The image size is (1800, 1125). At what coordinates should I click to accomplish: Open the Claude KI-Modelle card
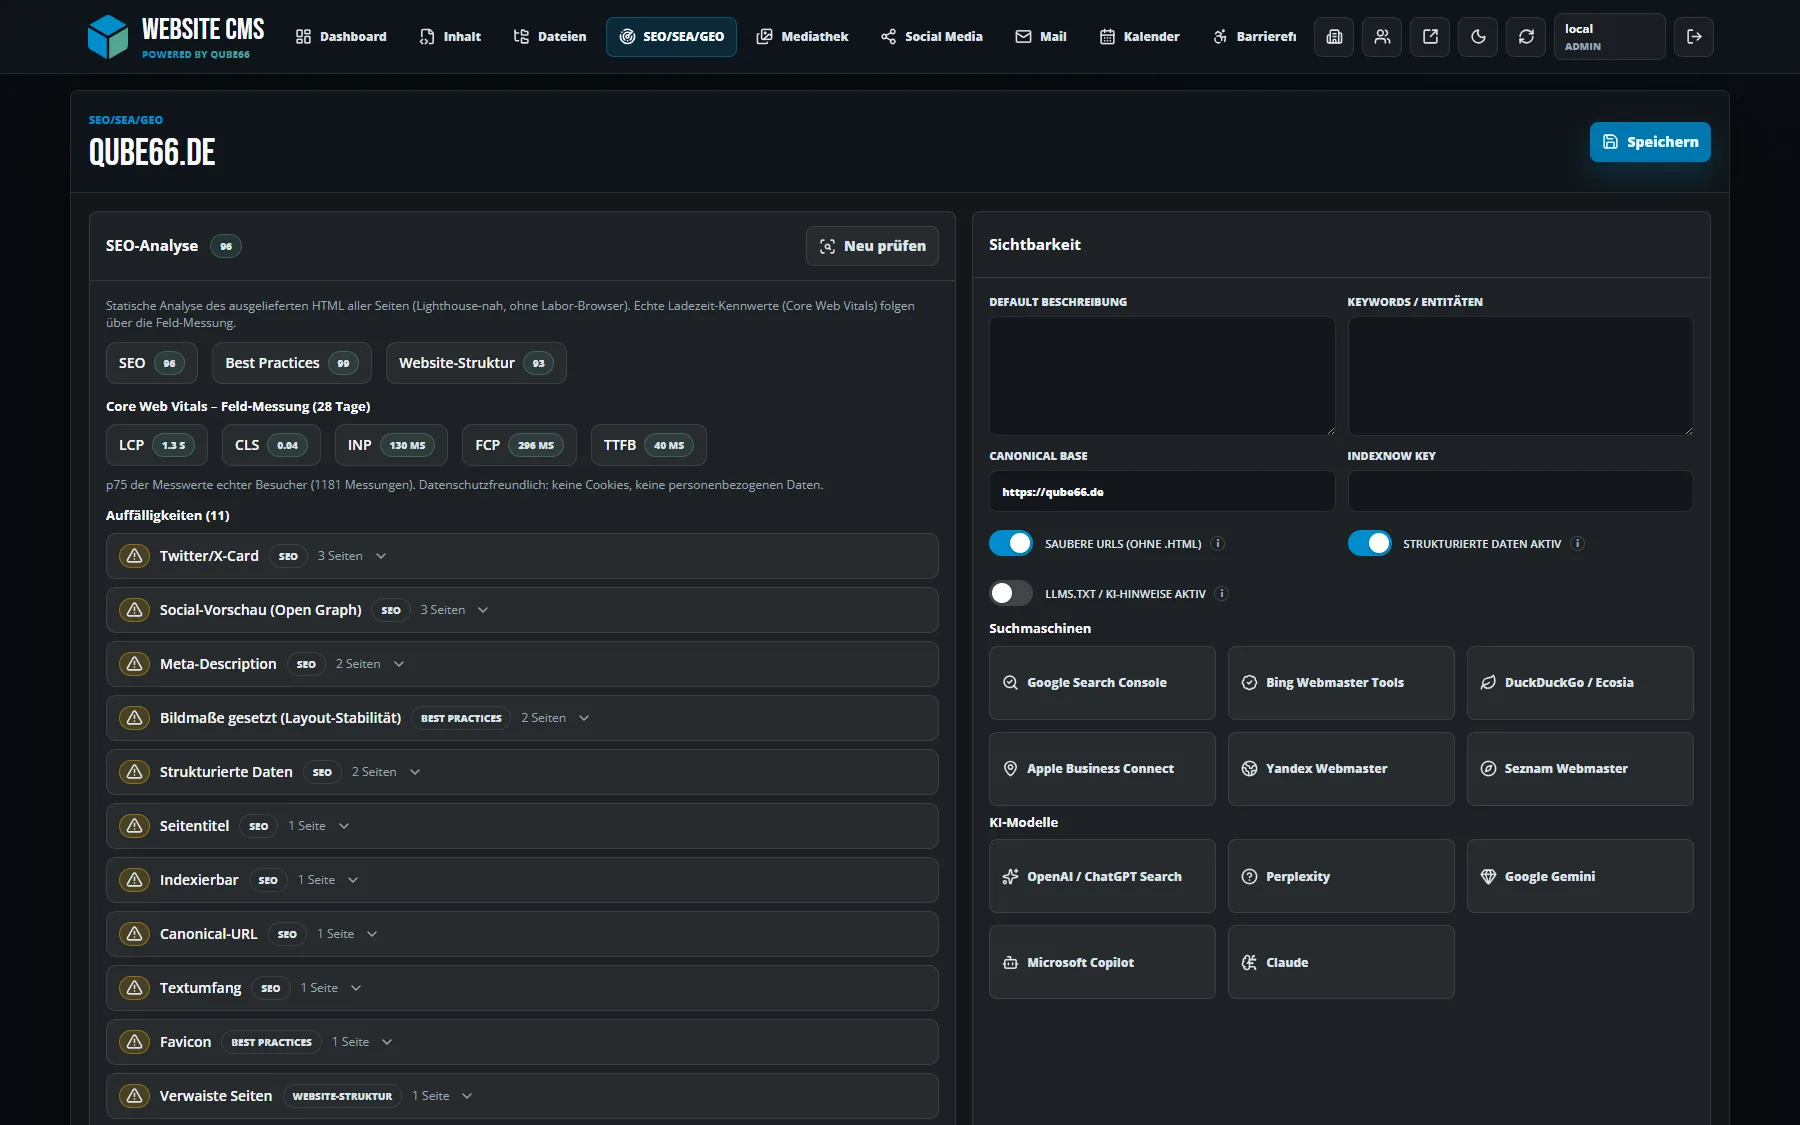click(1341, 962)
